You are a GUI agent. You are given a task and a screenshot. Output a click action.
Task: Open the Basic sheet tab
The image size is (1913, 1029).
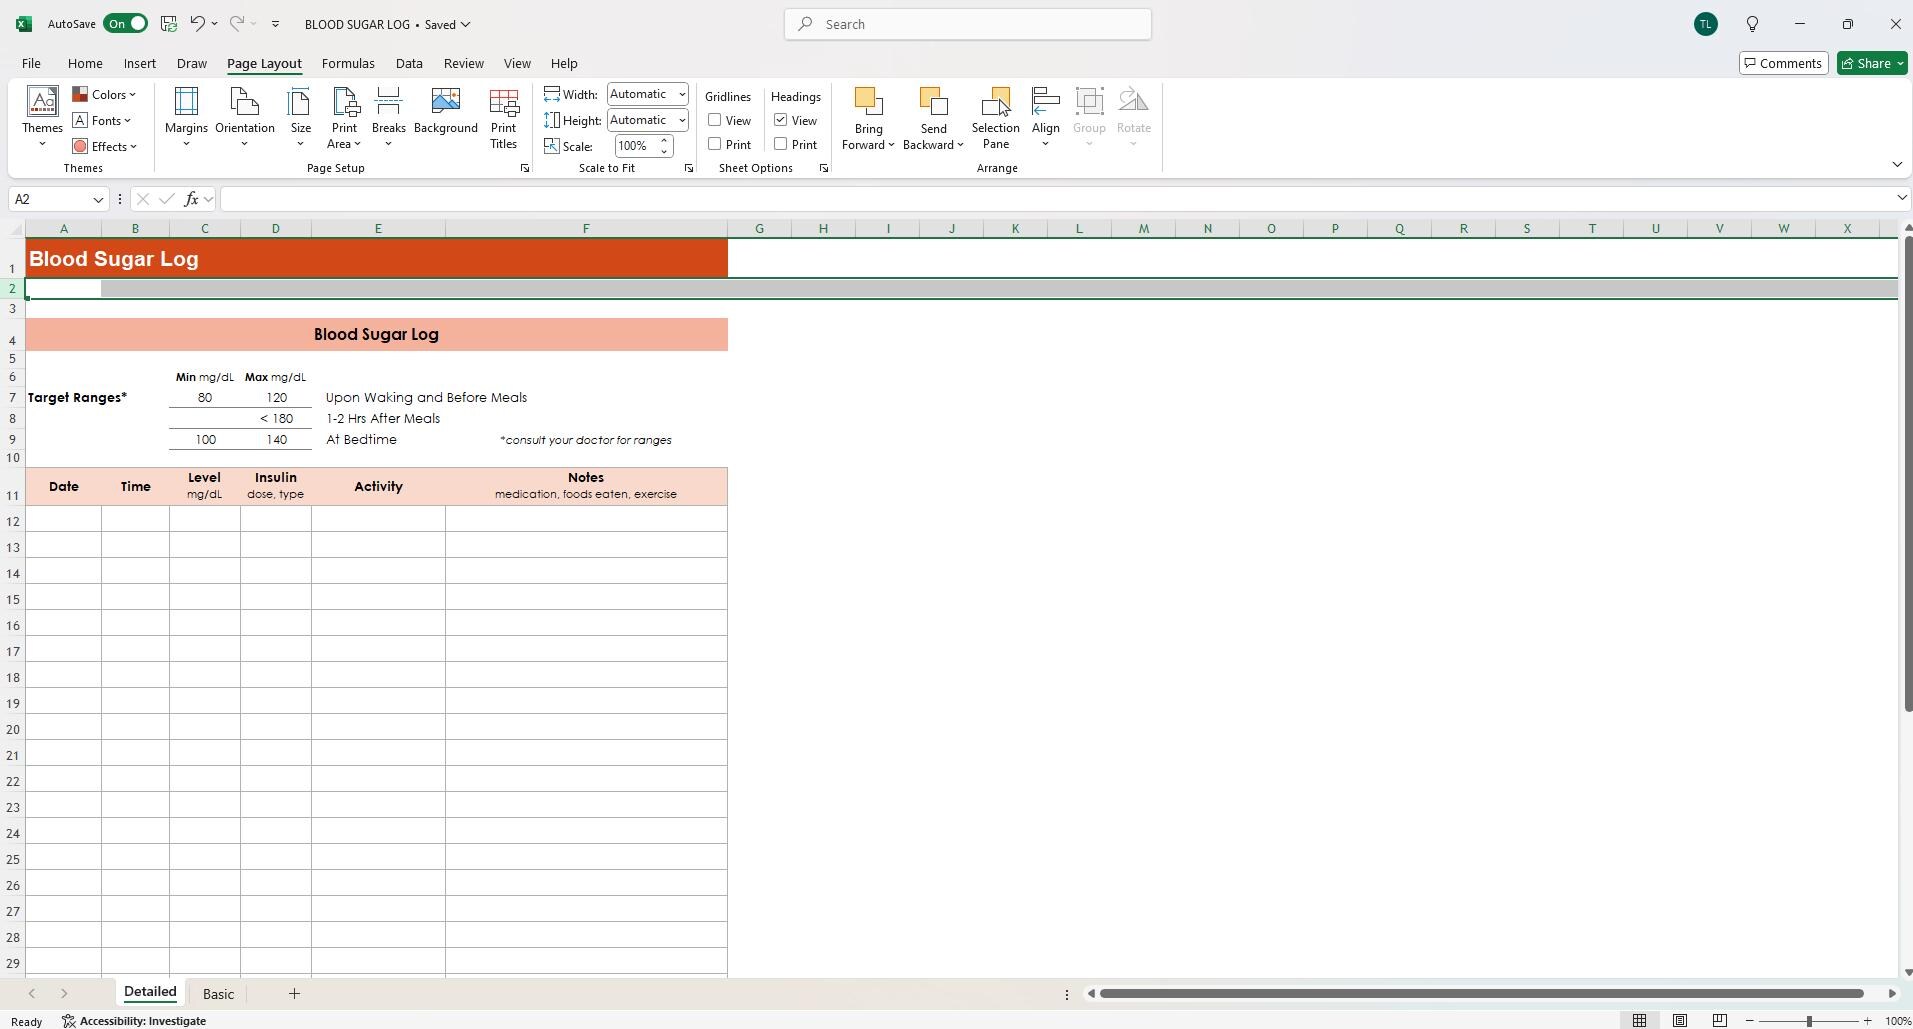[217, 993]
